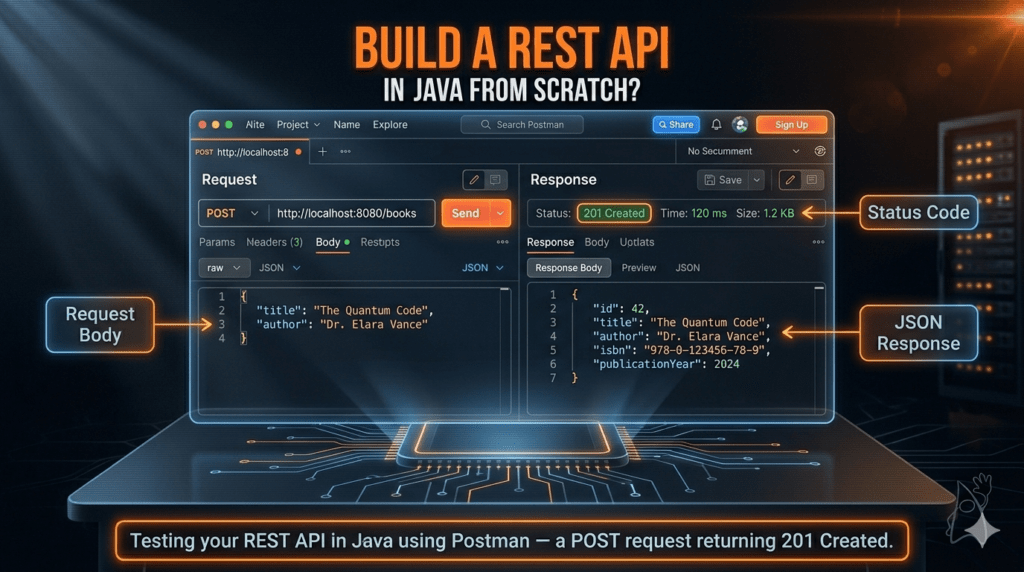Image resolution: width=1024 pixels, height=572 pixels.
Task: Click the response "publicationYear": 2024 line
Action: (665, 364)
